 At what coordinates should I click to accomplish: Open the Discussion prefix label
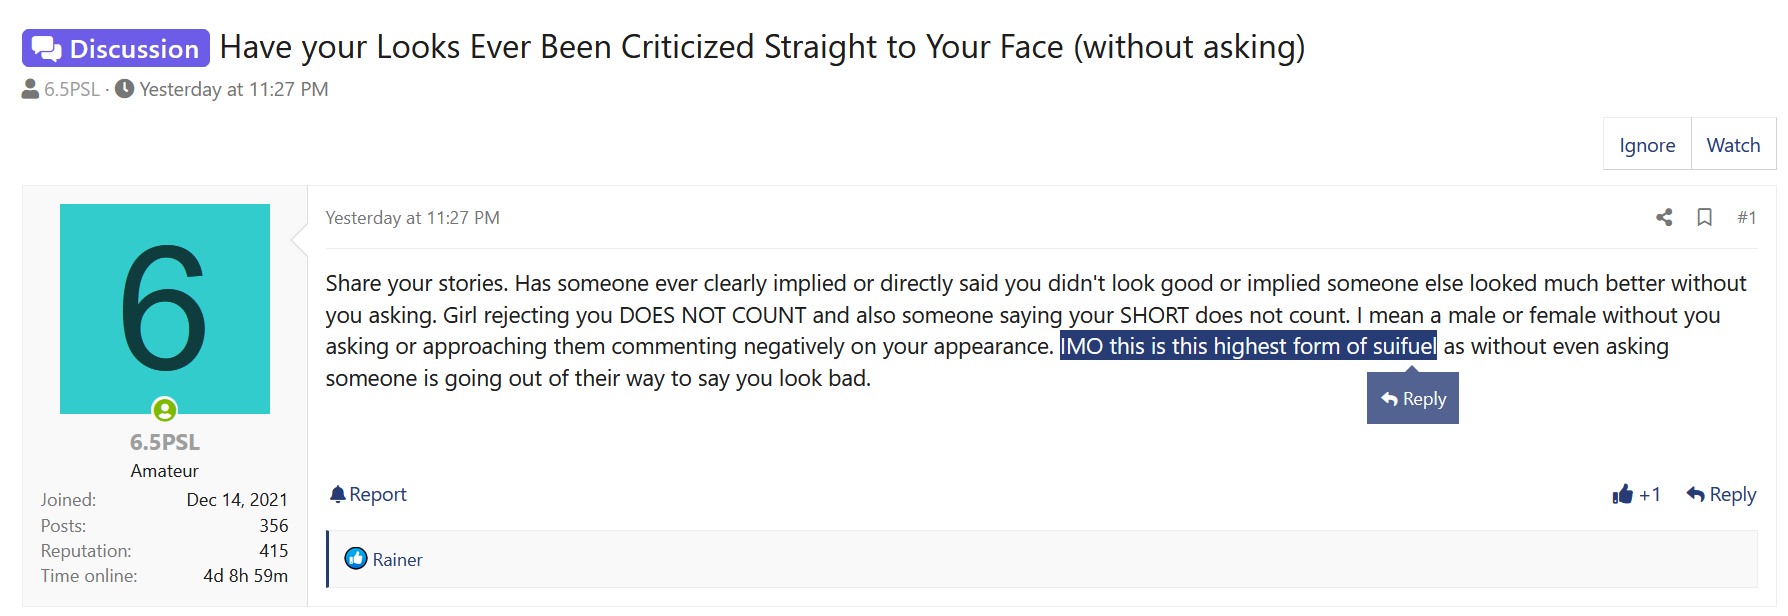tap(116, 48)
